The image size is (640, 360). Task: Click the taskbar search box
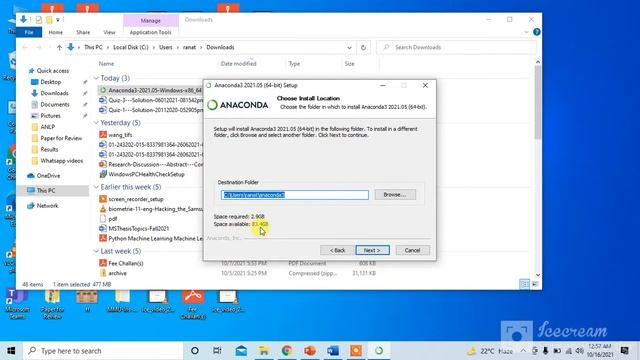click(x=103, y=351)
